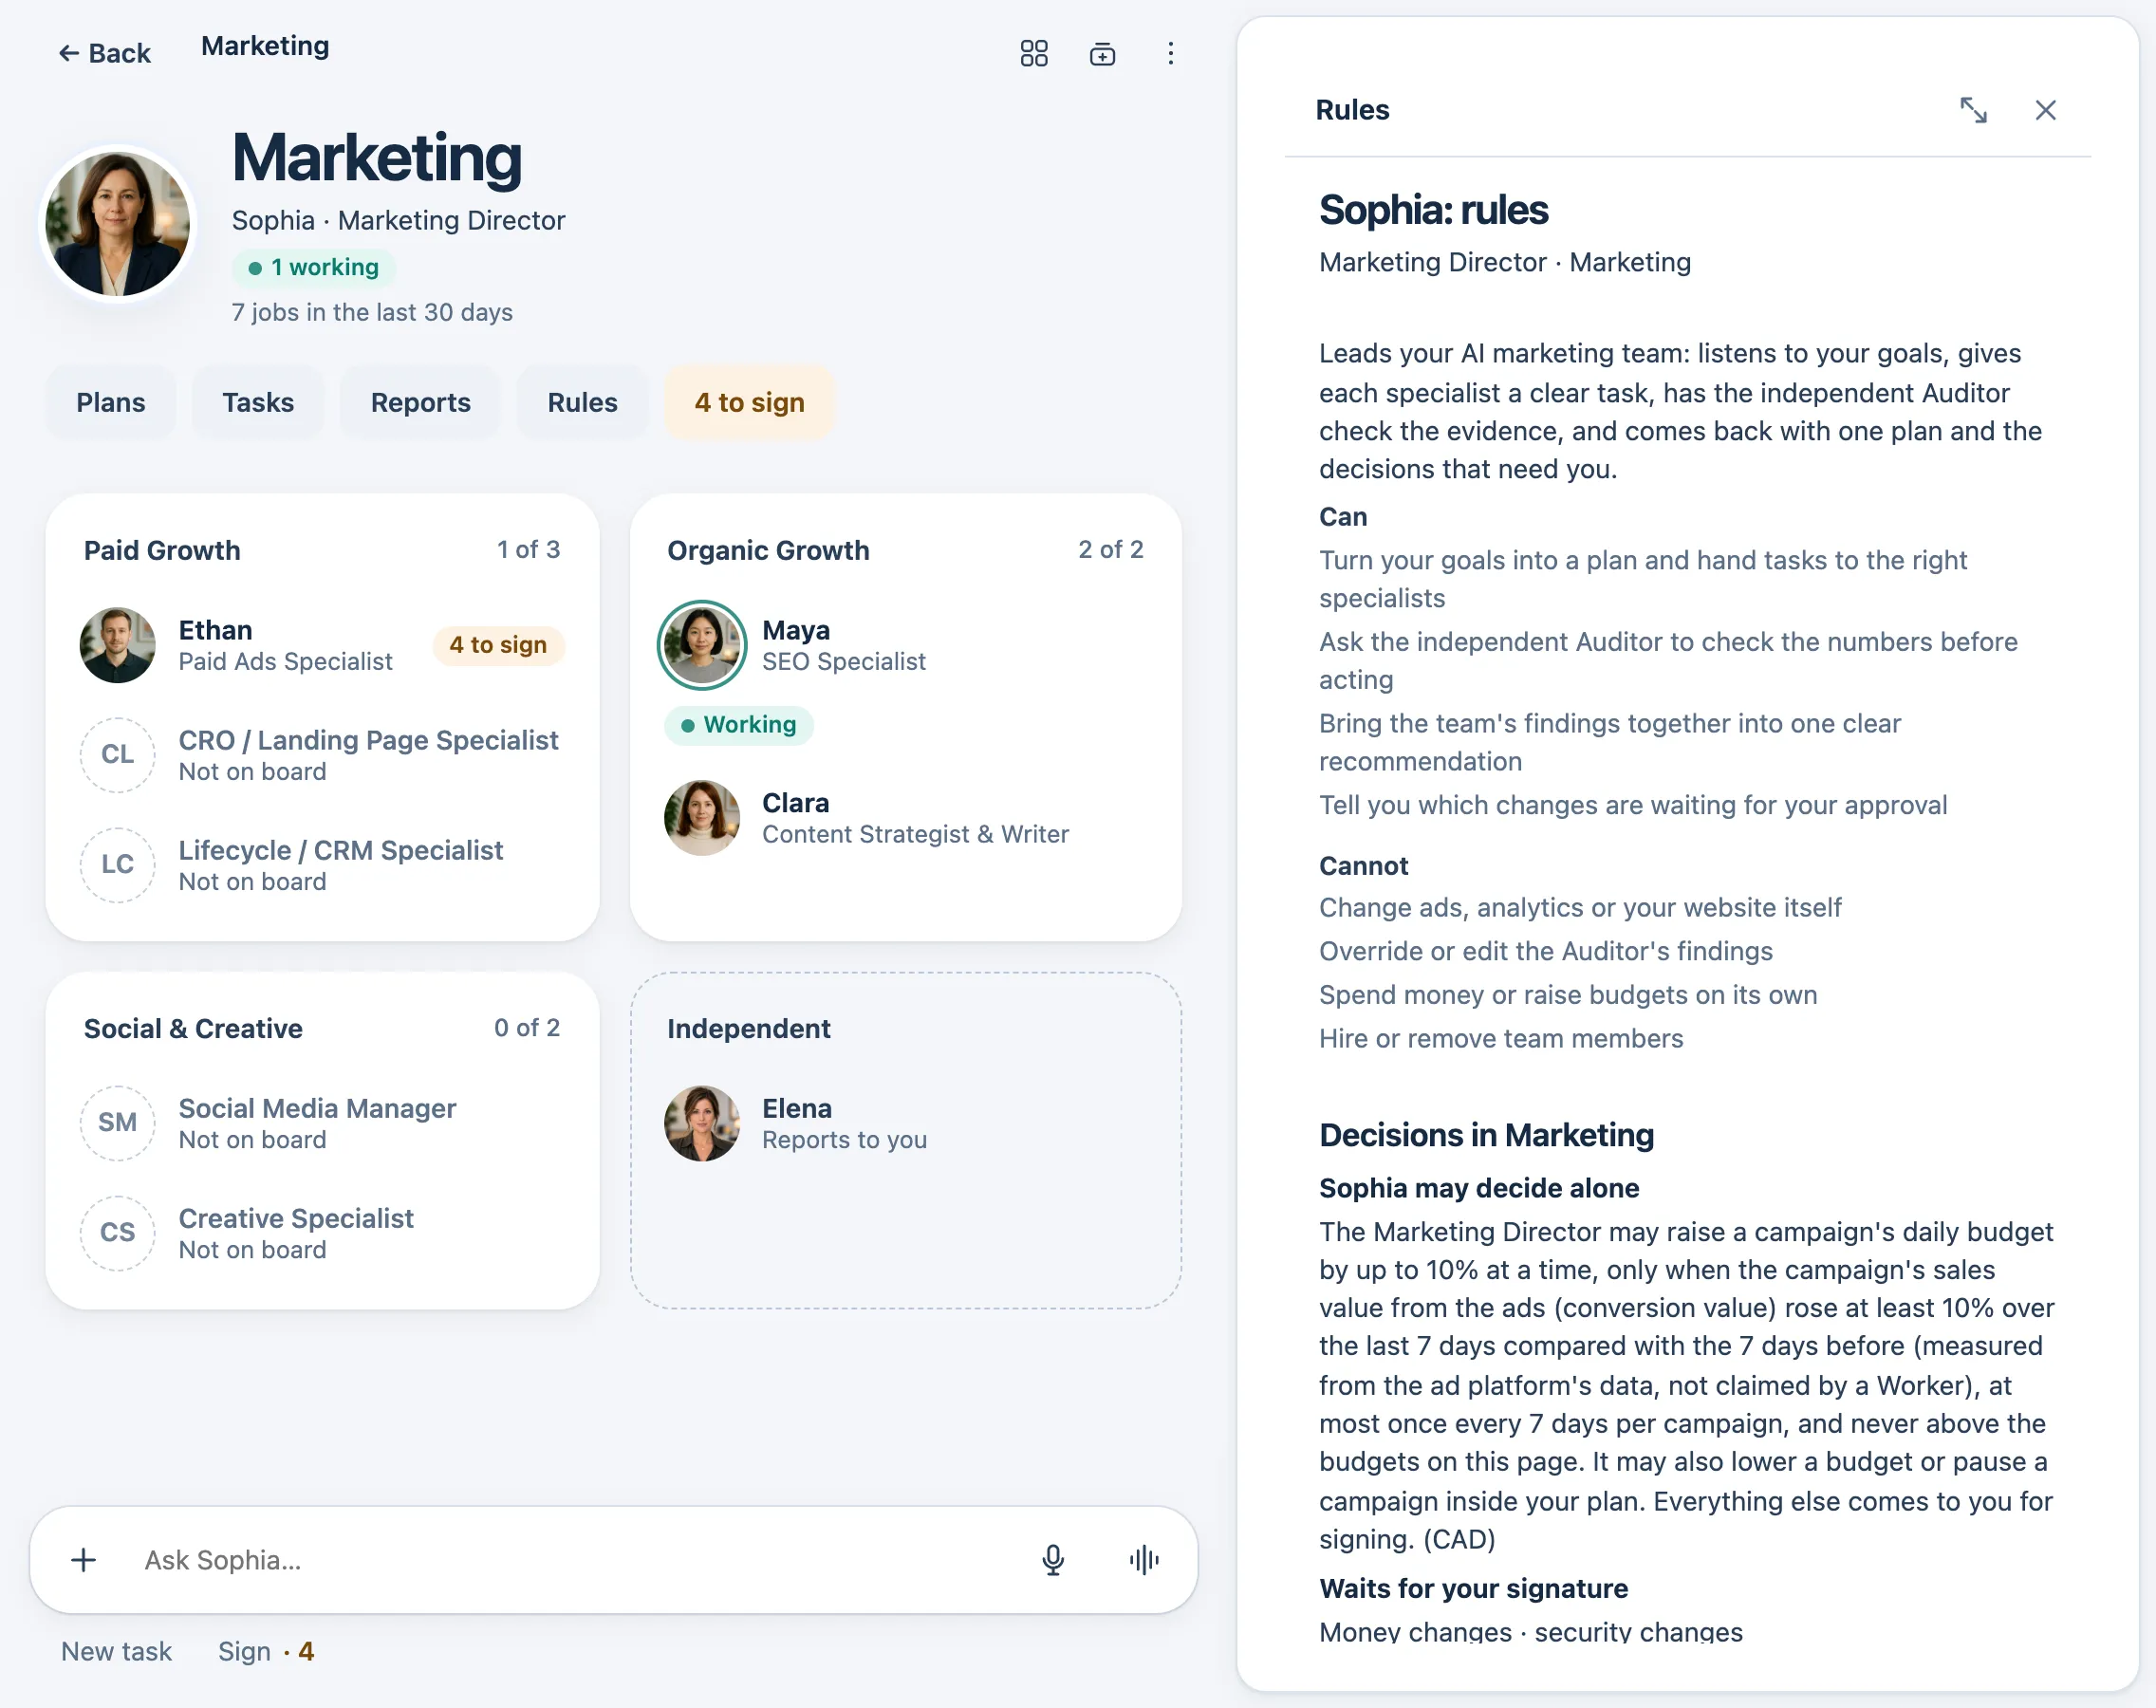This screenshot has height=1708, width=2156.
Task: Select the Rules tab
Action: (582, 402)
